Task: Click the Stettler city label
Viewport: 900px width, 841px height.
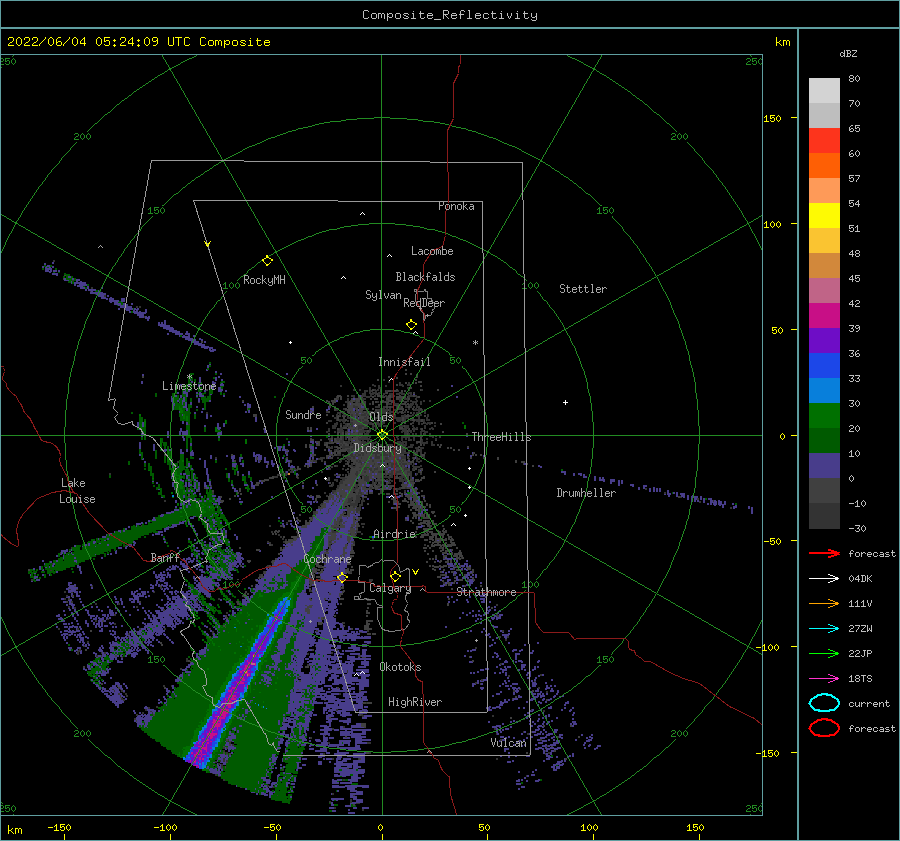Action: [x=583, y=289]
